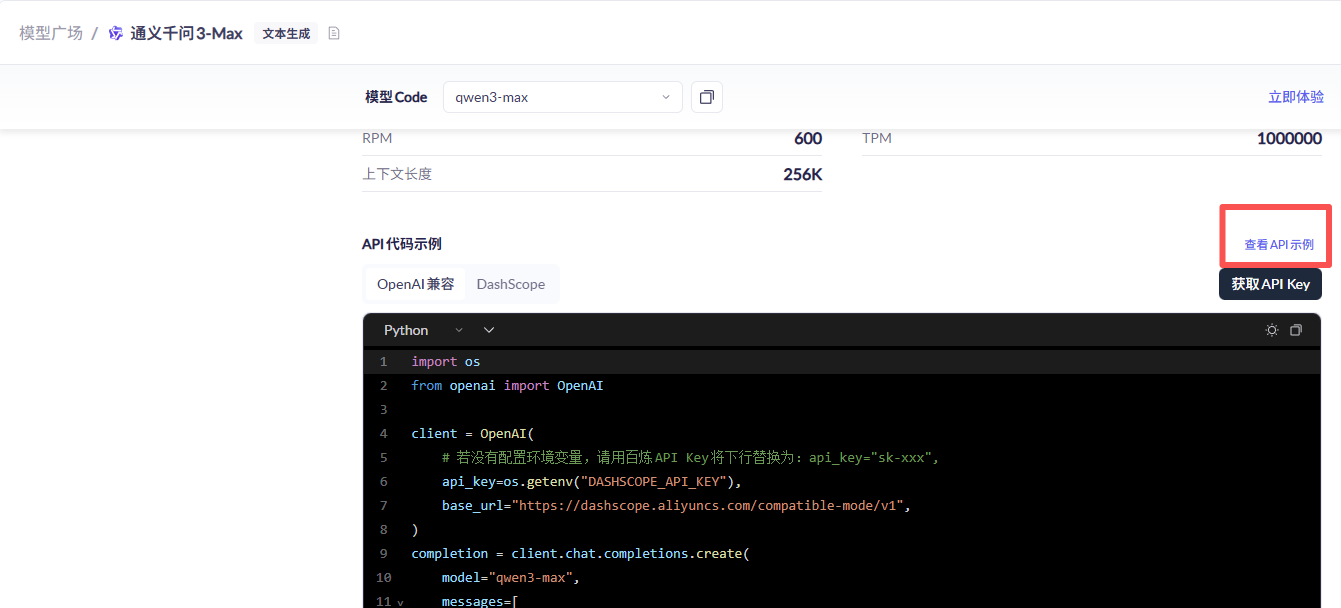
Task: Click the RPM value 600
Action: [x=808, y=139]
